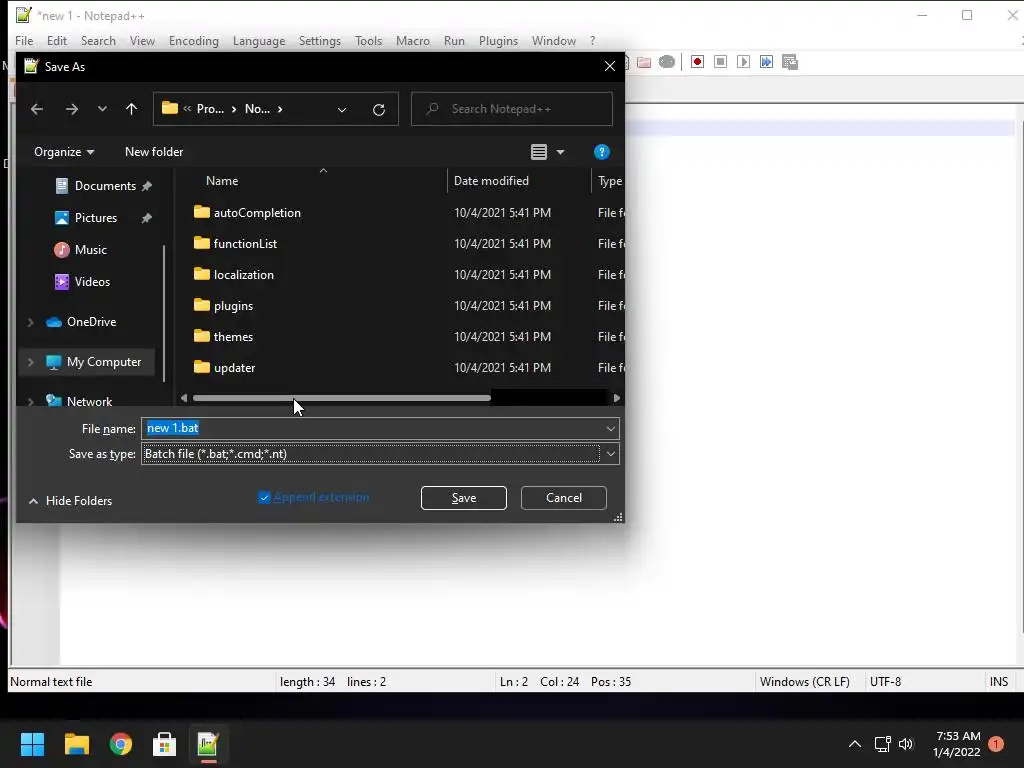Open Music in navigation pane
The height and width of the screenshot is (768, 1024).
coord(90,249)
